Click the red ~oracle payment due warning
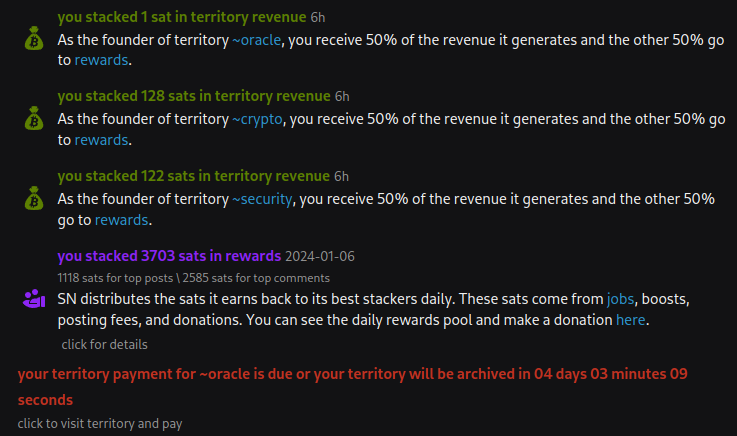Image resolution: width=737 pixels, height=436 pixels. [350, 375]
